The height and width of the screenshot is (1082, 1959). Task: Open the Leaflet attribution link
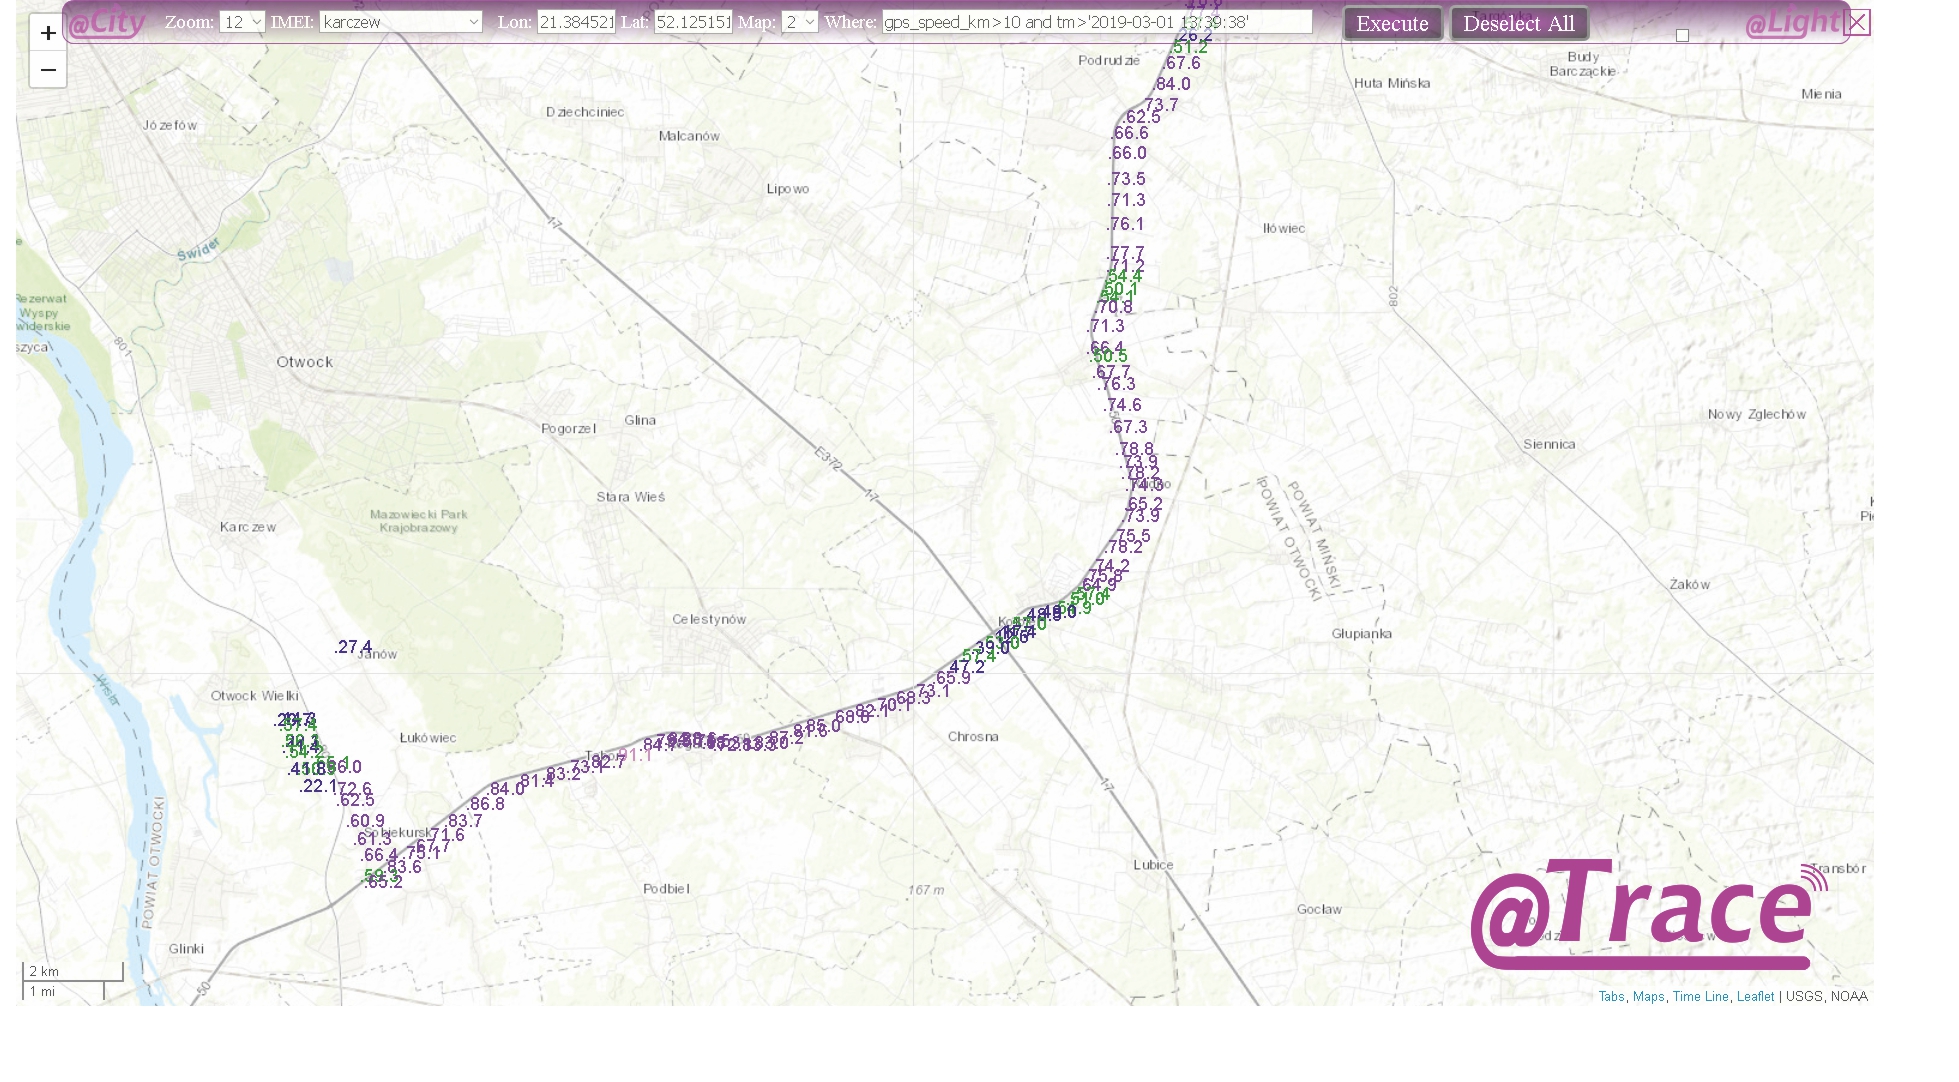point(1755,996)
